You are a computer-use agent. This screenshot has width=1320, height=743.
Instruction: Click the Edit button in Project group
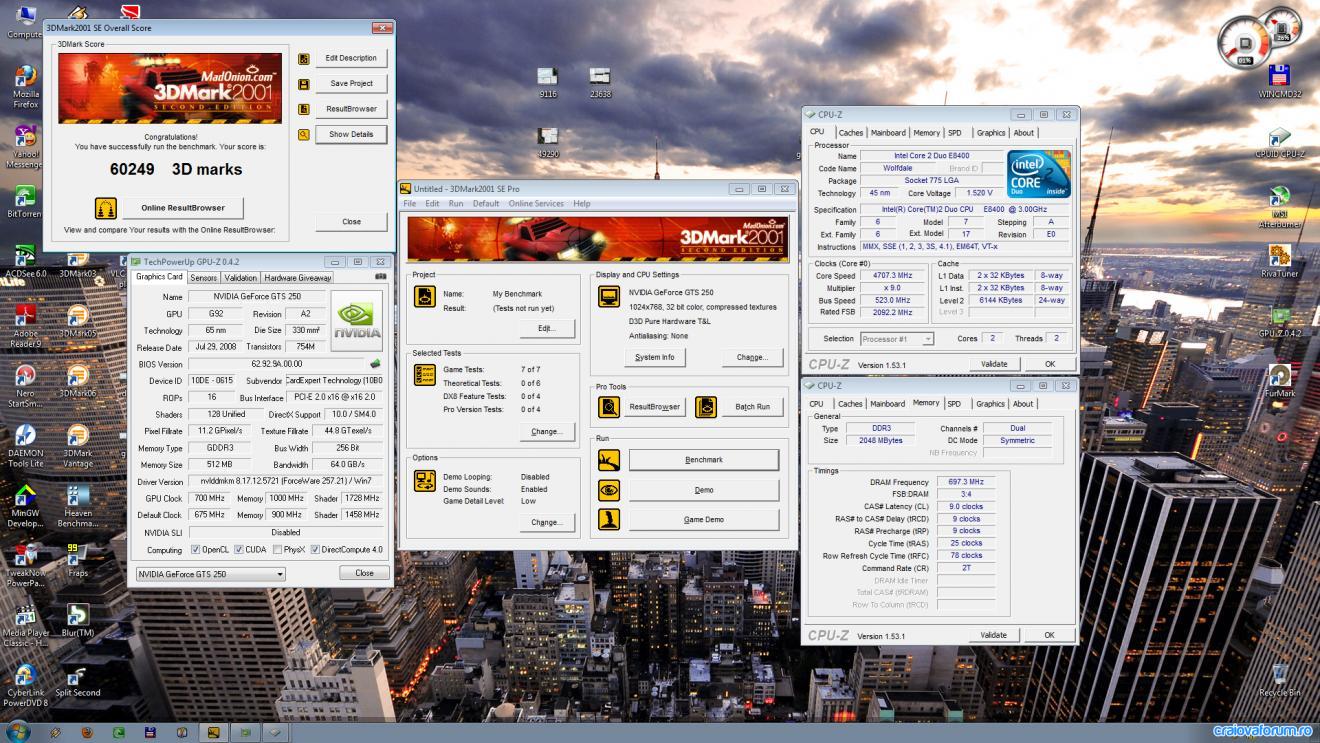click(546, 328)
